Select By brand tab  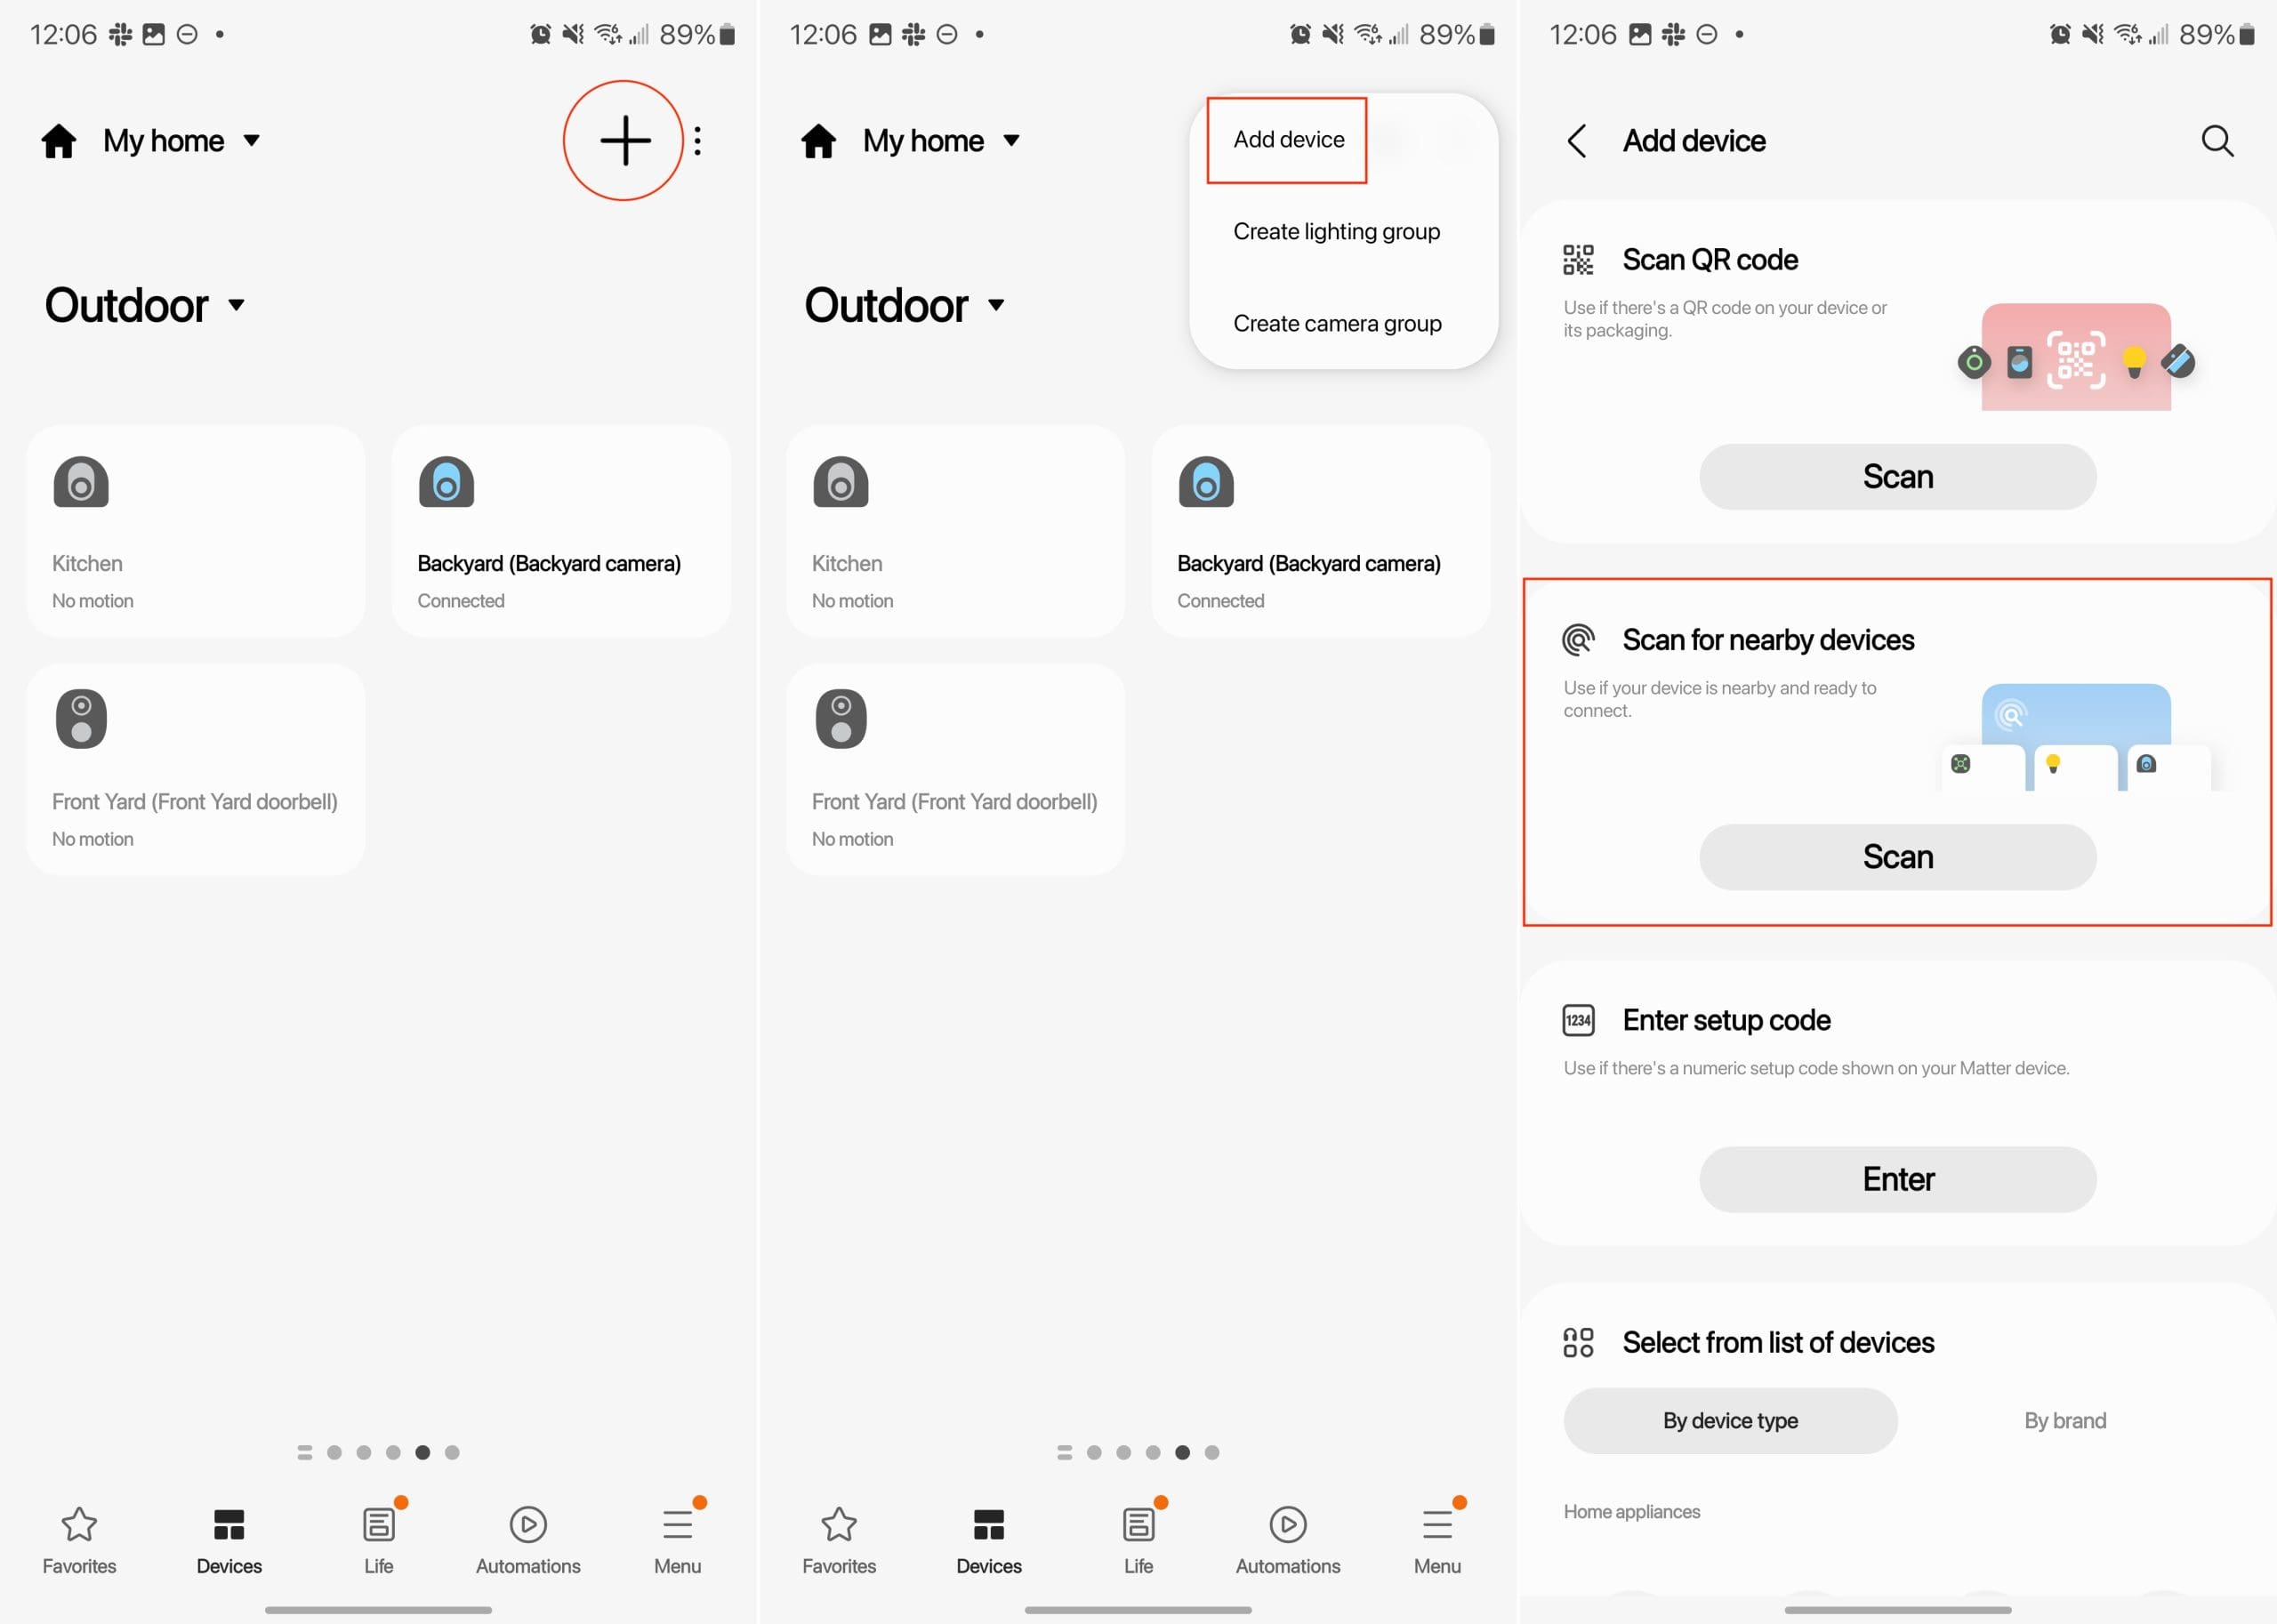[x=2064, y=1420]
